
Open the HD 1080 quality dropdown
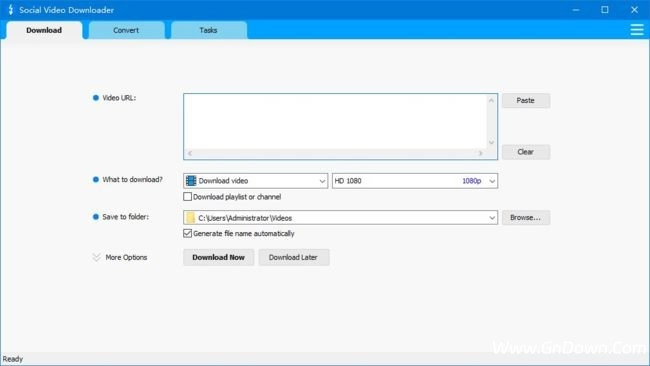pyautogui.click(x=415, y=181)
